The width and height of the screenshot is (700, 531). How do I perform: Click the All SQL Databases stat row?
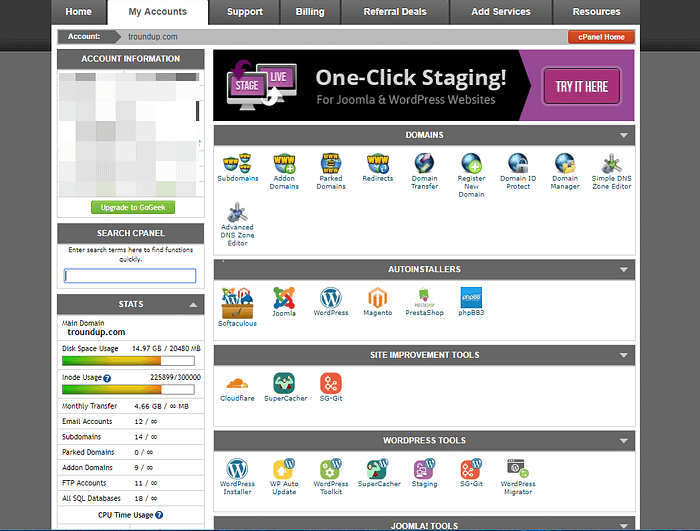coord(131,498)
